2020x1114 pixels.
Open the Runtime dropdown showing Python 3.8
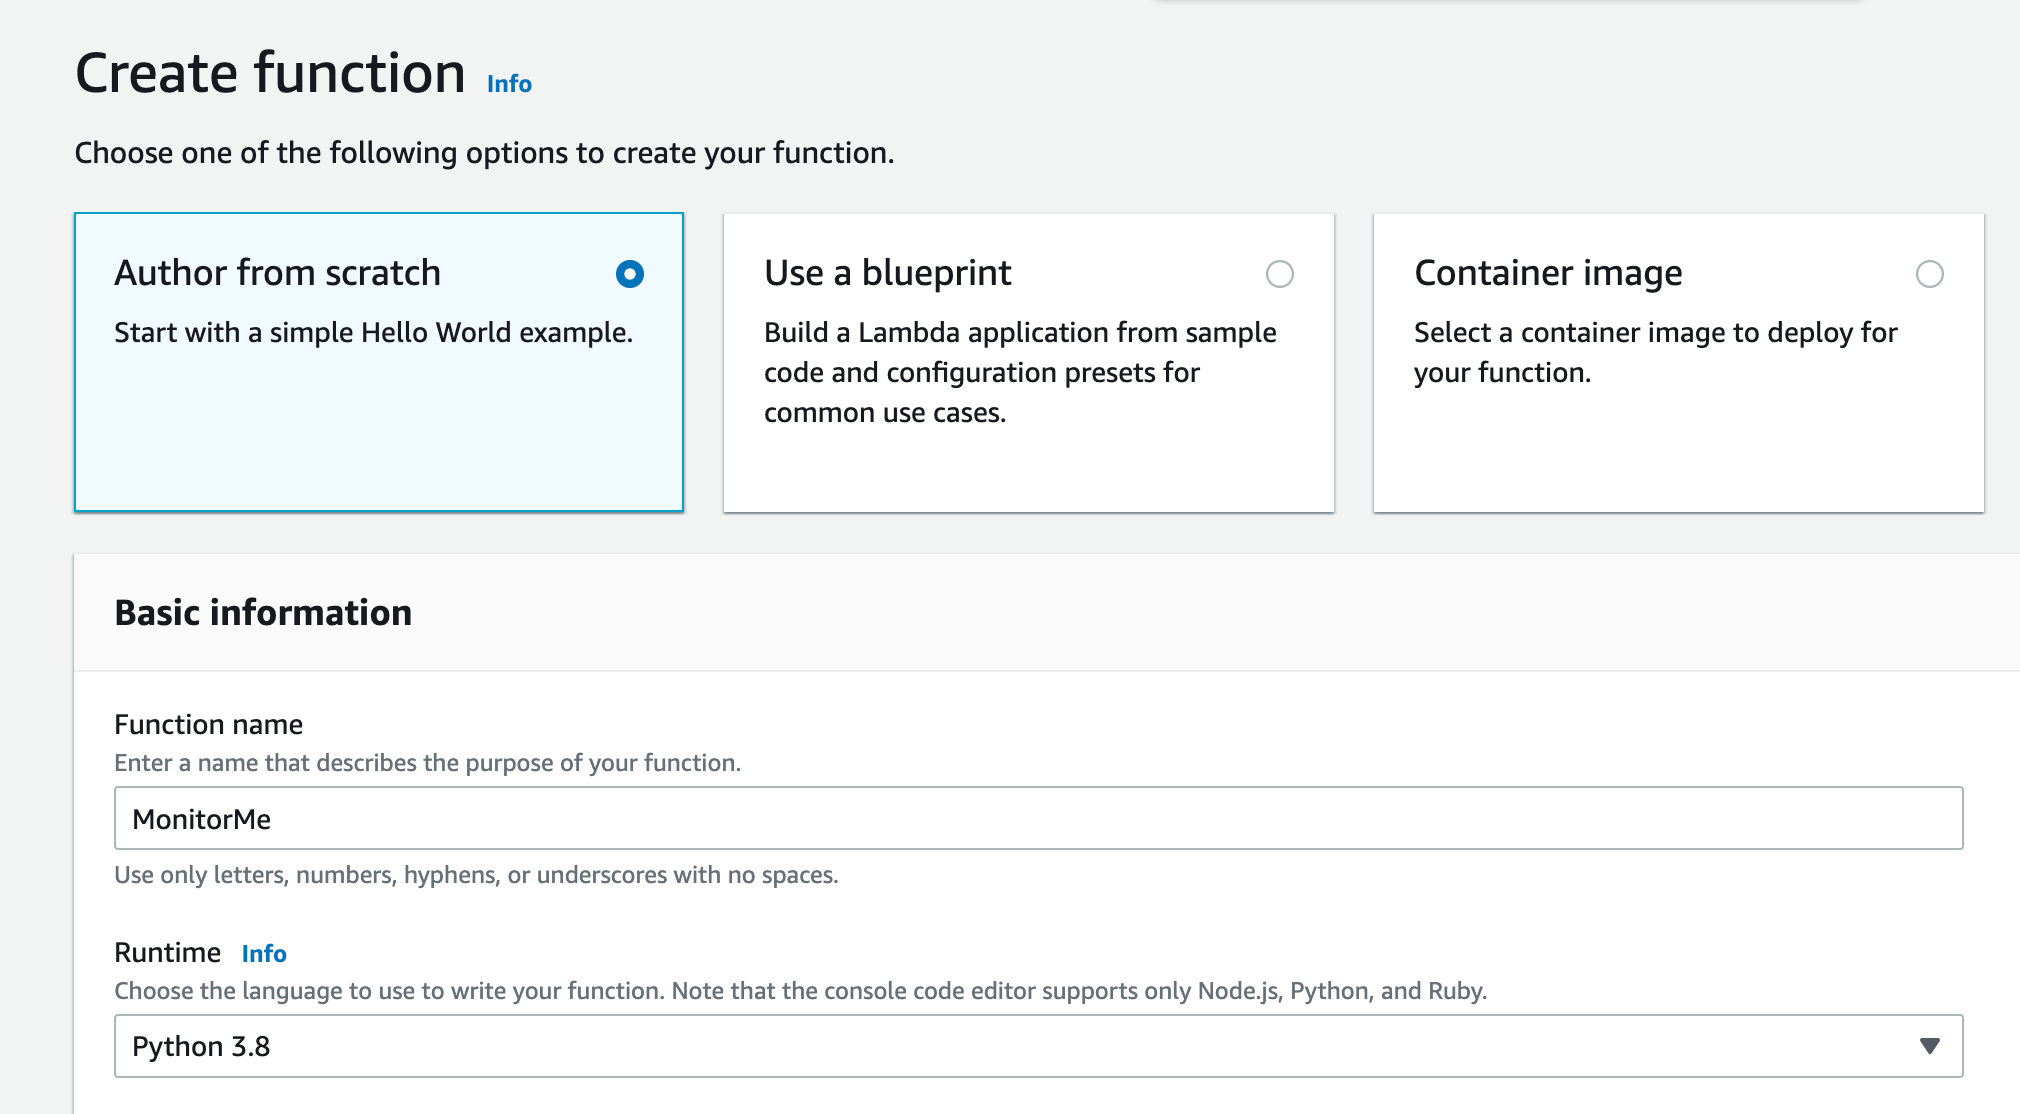[1038, 1046]
